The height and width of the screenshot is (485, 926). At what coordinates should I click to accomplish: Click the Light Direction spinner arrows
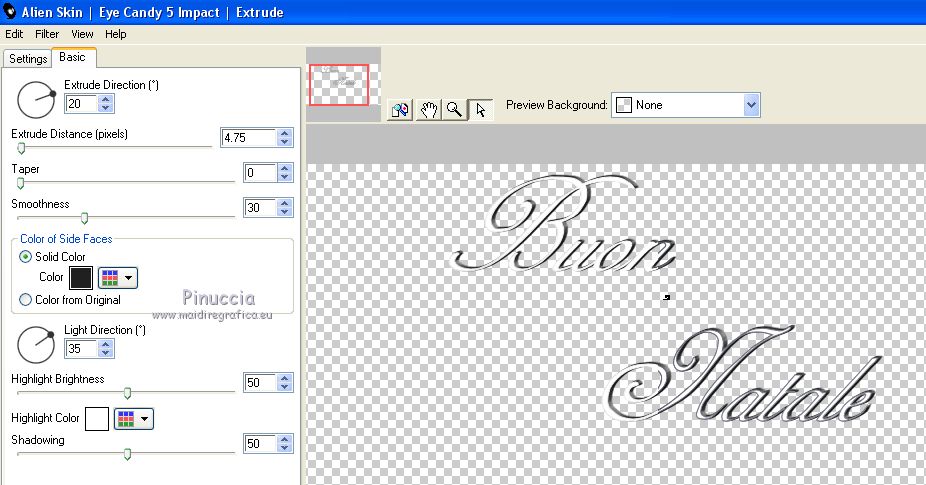[106, 348]
